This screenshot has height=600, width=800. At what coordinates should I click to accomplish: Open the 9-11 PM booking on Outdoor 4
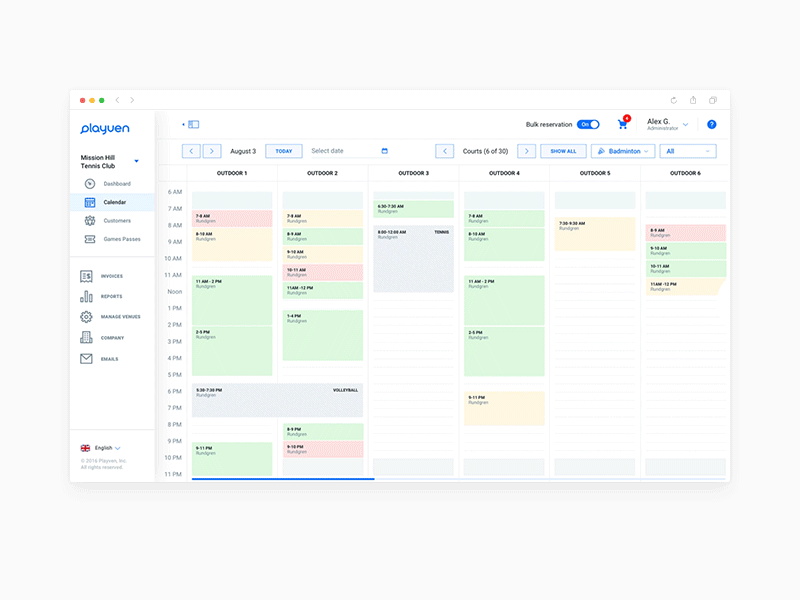(x=504, y=409)
